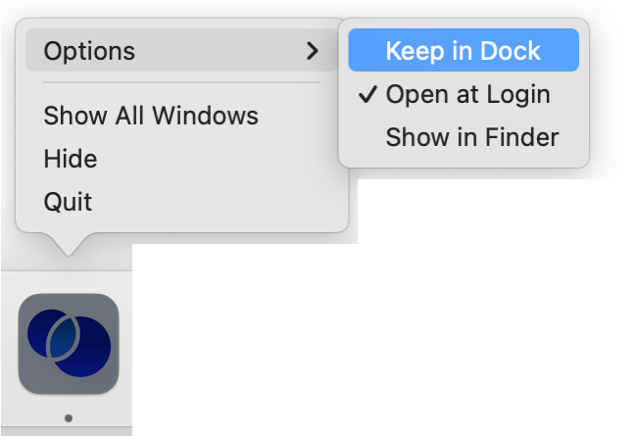The width and height of the screenshot is (634, 440).
Task: Hide the application from the menu
Action: point(70,159)
